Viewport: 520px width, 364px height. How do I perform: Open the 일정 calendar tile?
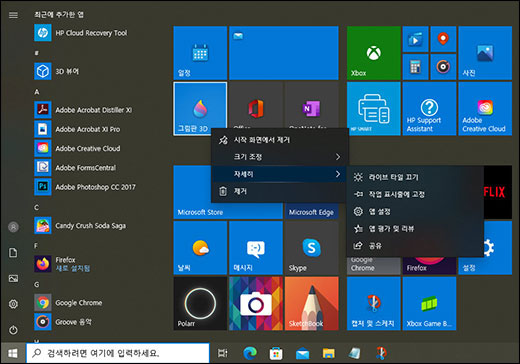point(200,53)
